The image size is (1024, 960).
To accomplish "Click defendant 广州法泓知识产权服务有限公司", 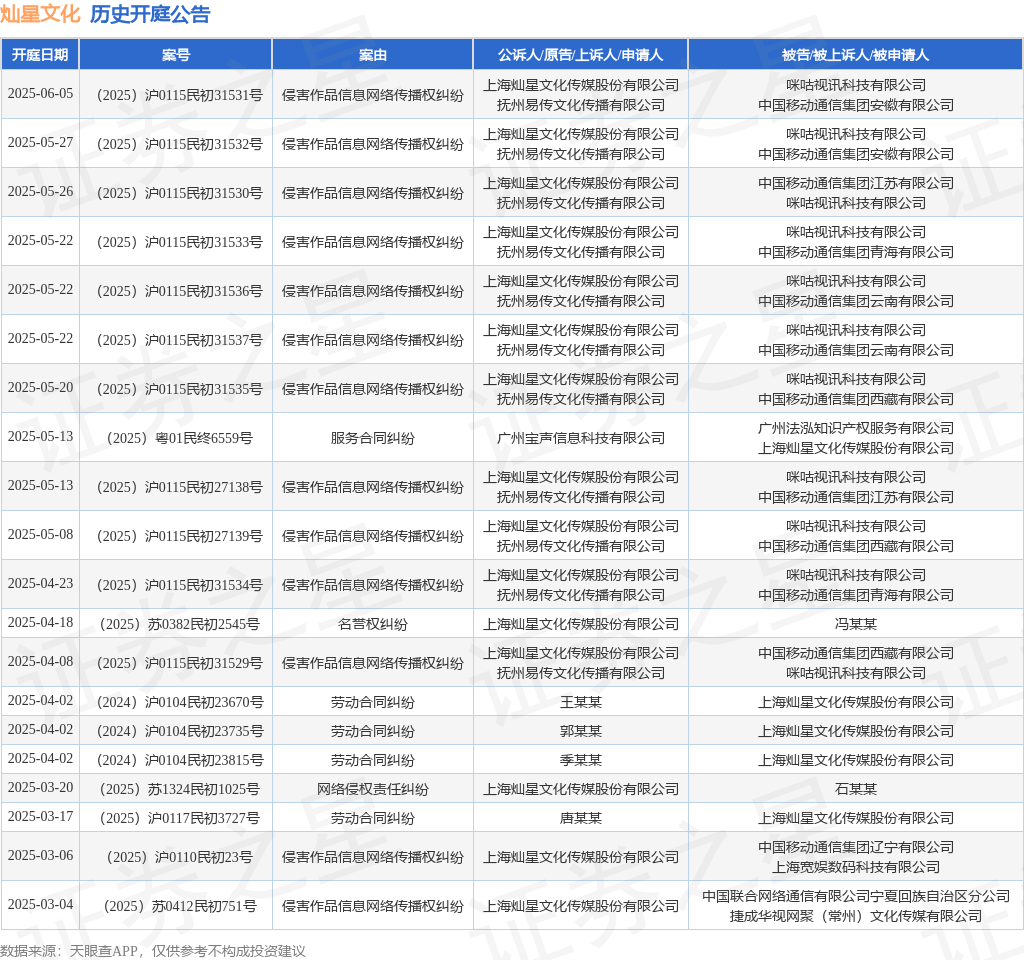I will point(856,428).
